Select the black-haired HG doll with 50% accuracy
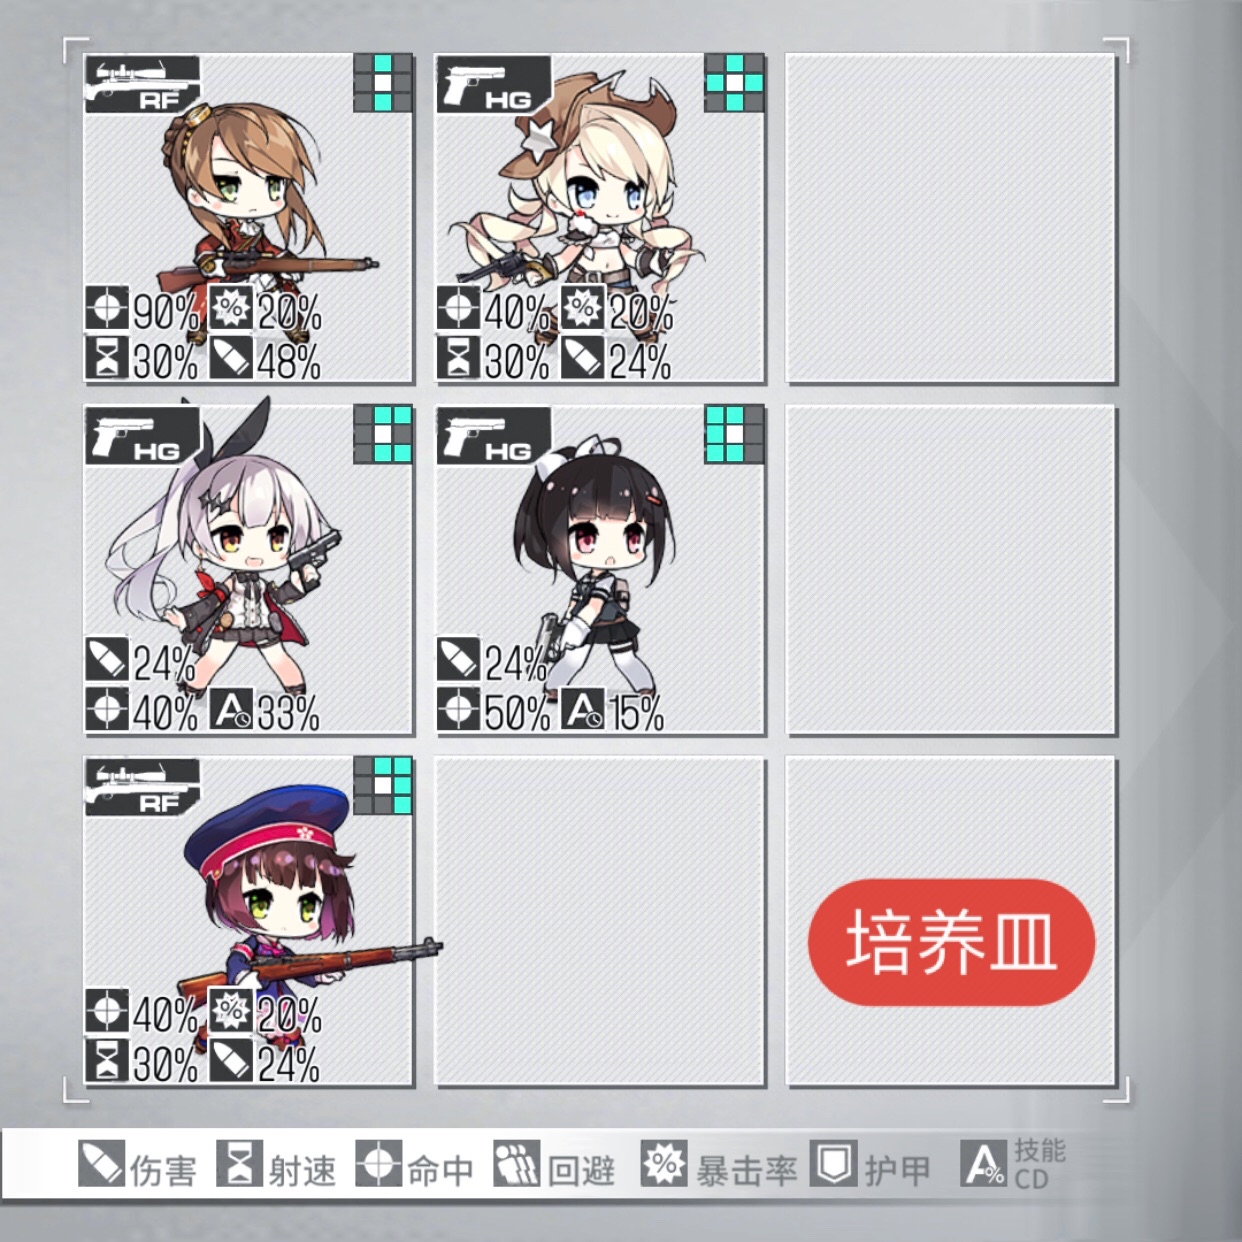Screen dimensions: 1242x1242 (600, 570)
